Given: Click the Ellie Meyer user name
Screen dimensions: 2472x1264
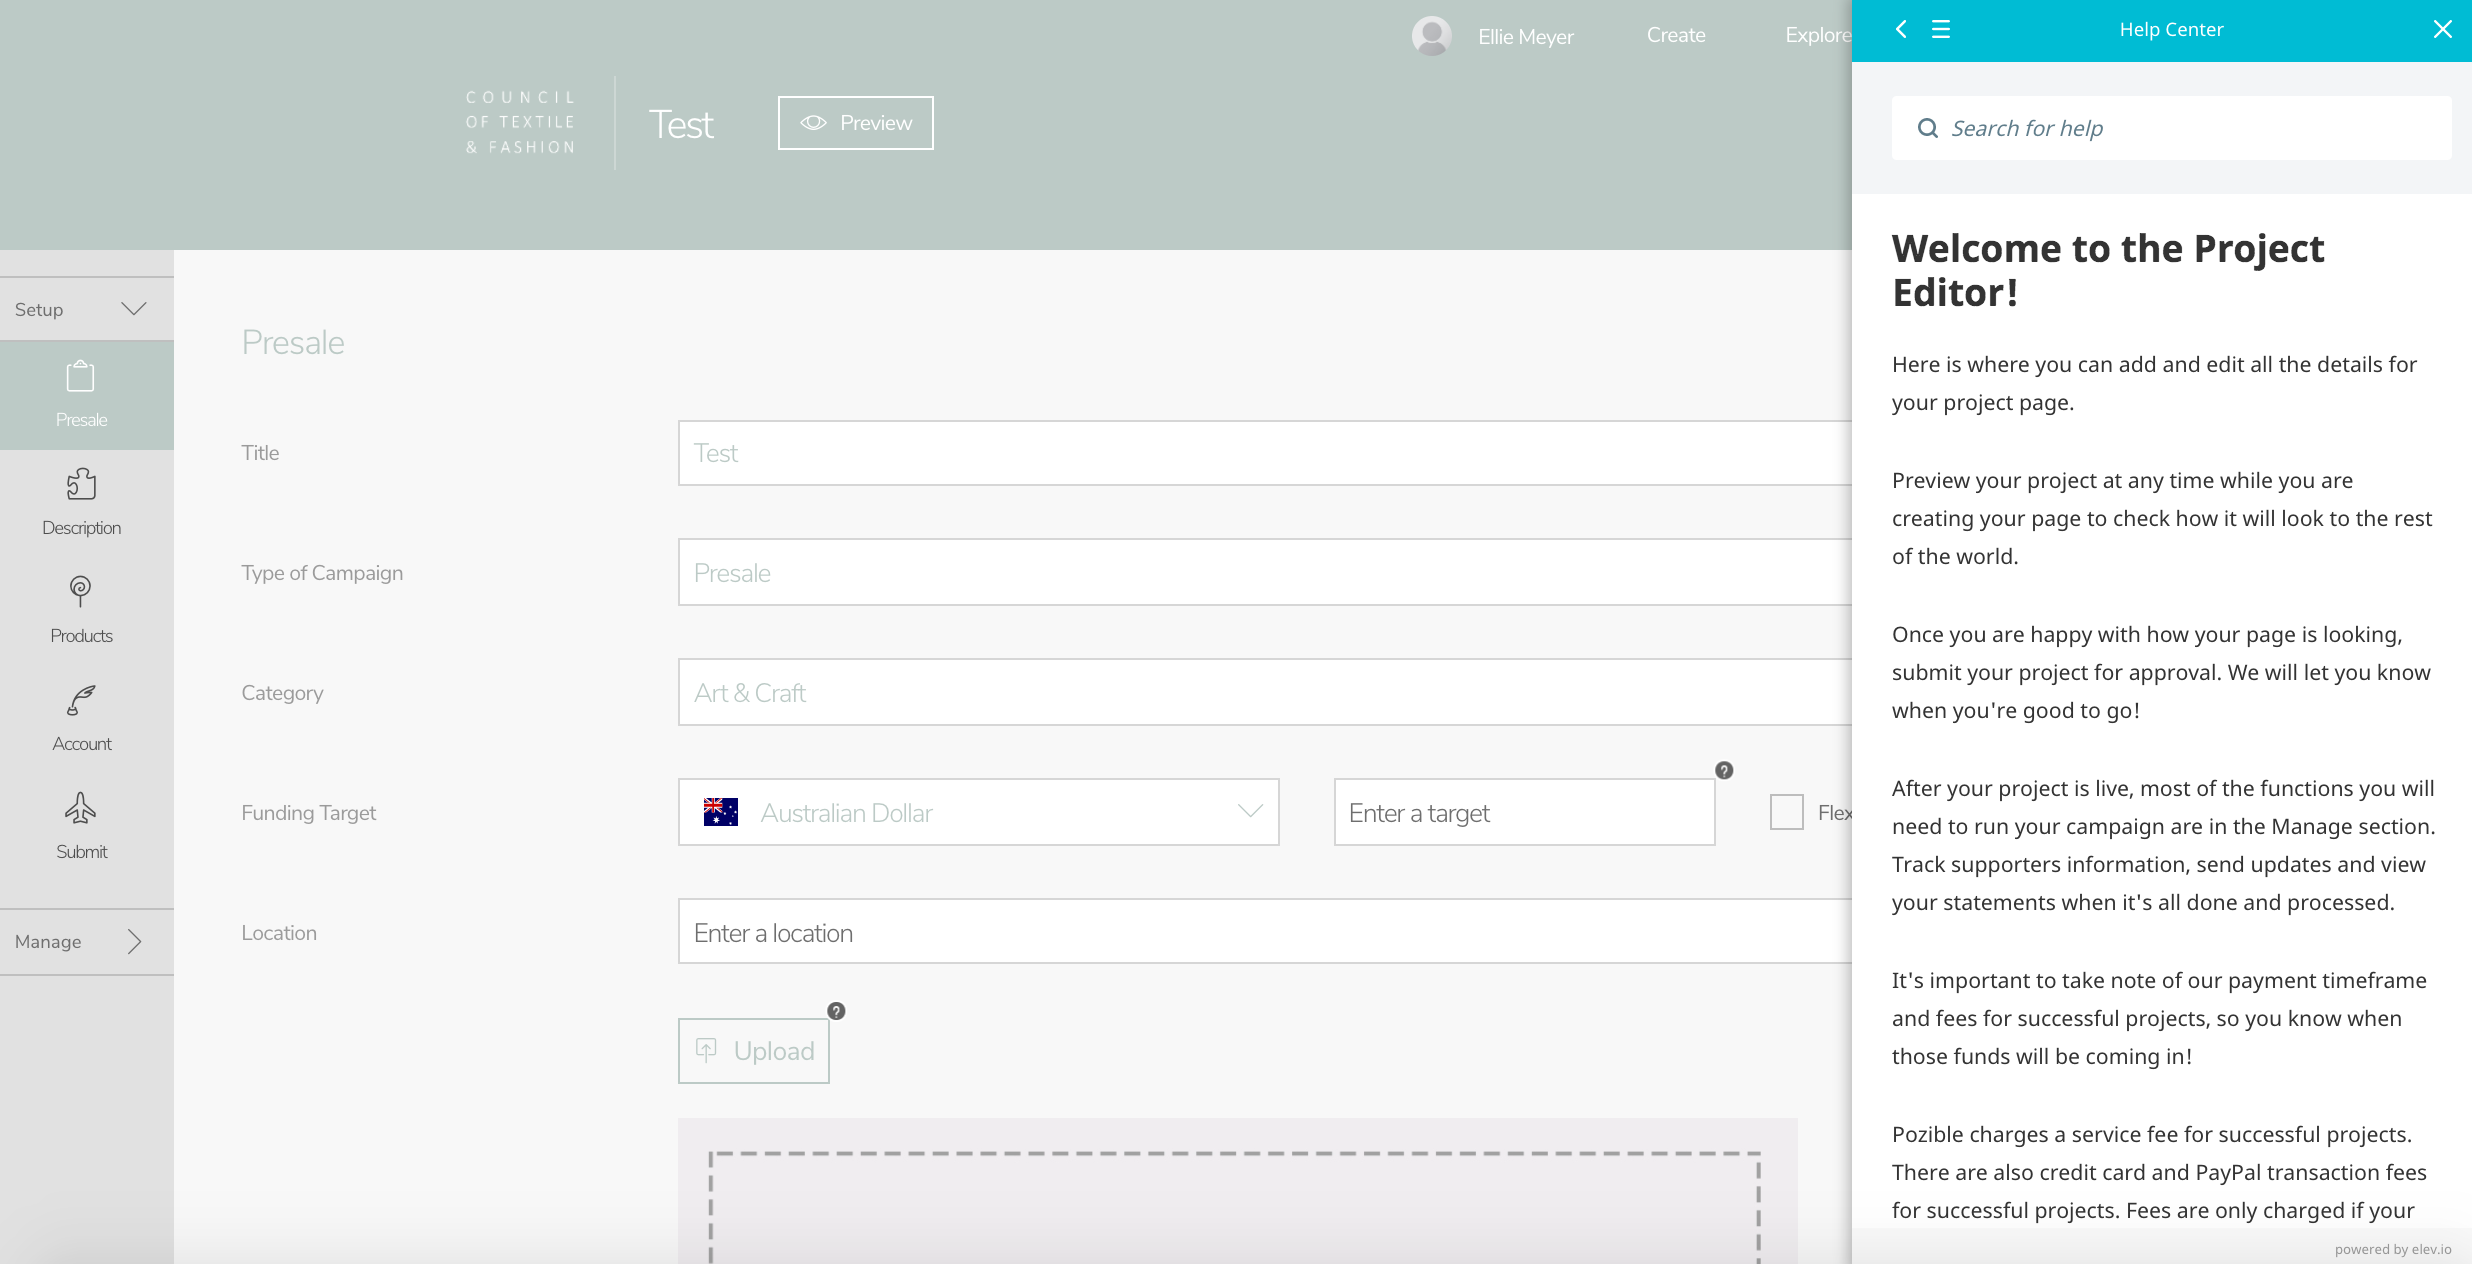Looking at the screenshot, I should click(x=1525, y=37).
